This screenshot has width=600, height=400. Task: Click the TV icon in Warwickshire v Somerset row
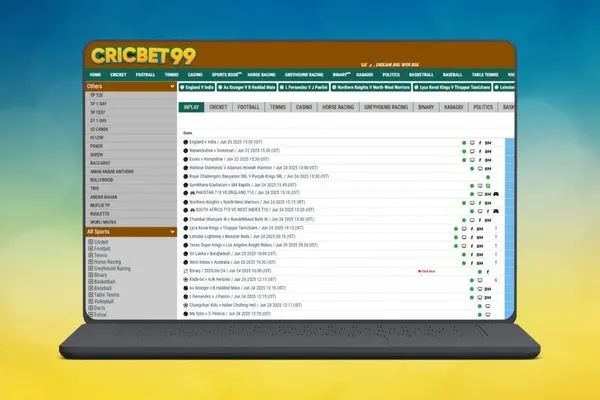472,151
